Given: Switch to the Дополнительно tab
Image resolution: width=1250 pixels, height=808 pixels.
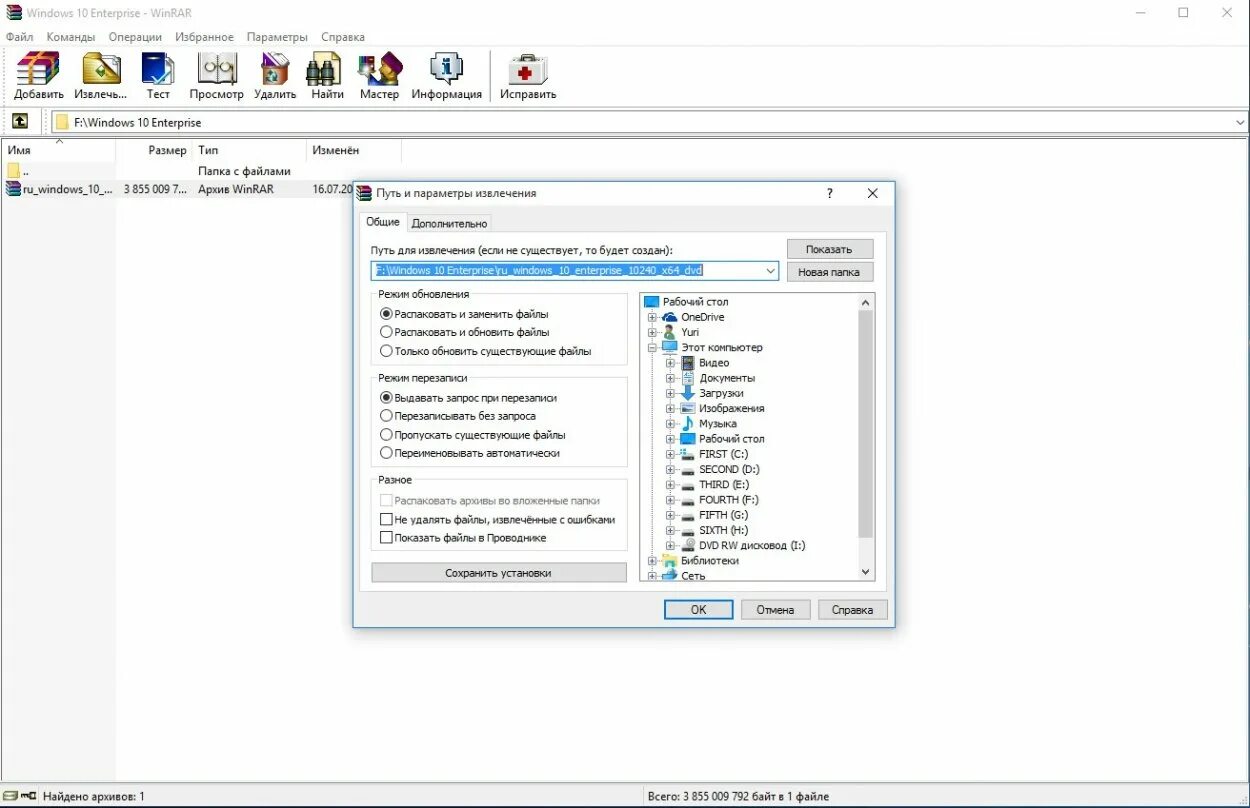Looking at the screenshot, I should pyautogui.click(x=449, y=223).
